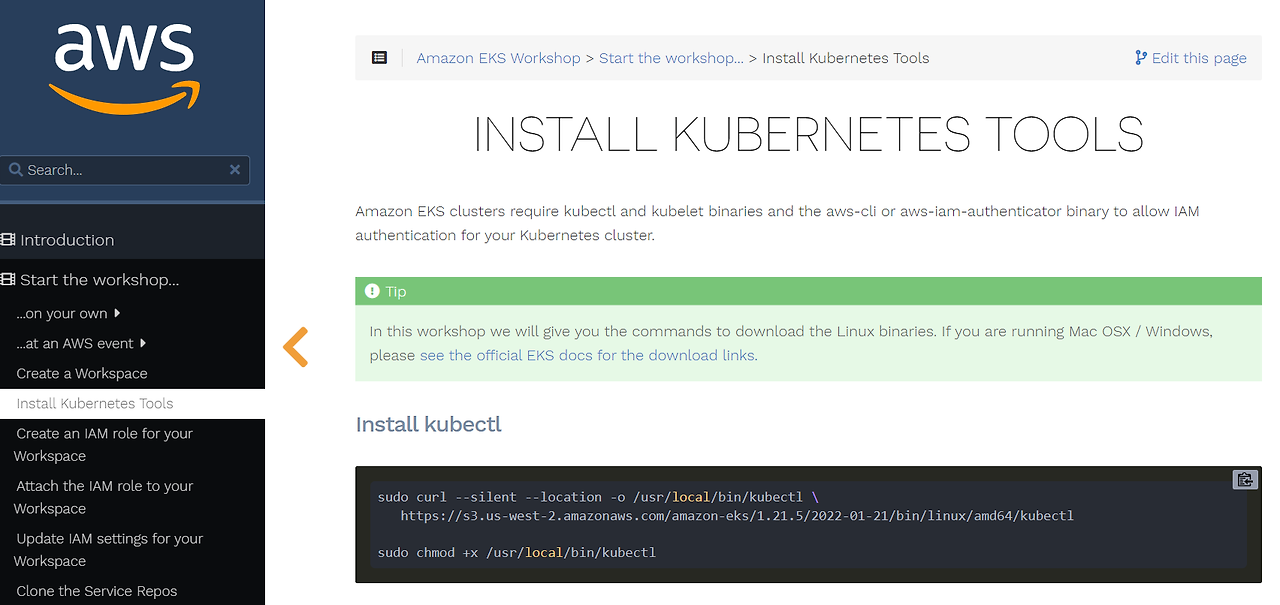1280x605 pixels.
Task: Open Update IAM settings for your Workspace
Action: coord(108,549)
